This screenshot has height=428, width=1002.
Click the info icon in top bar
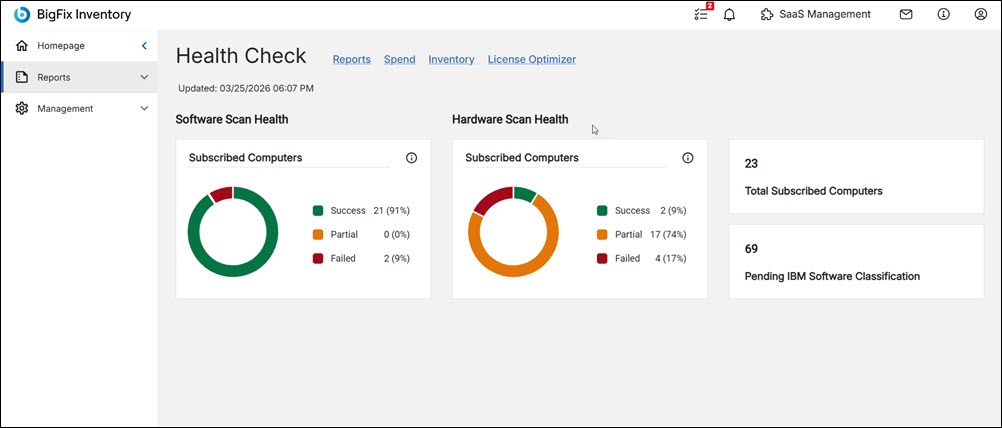coord(943,14)
